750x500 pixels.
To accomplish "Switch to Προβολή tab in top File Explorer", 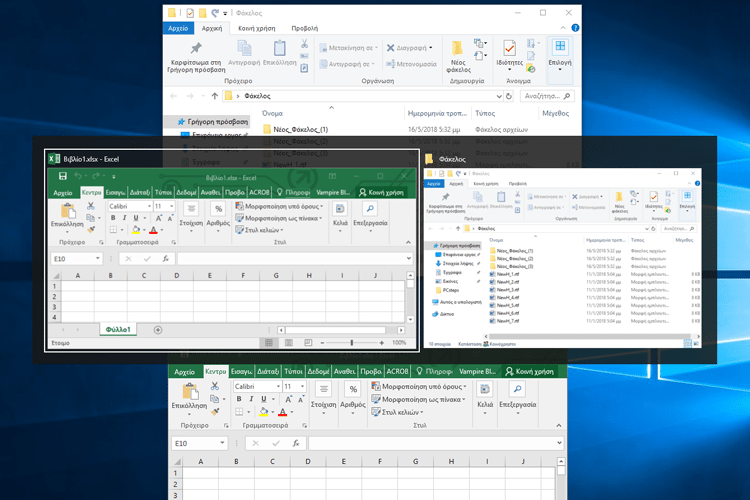I will (304, 29).
